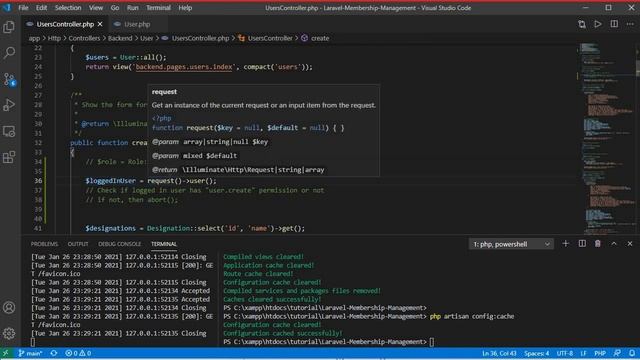
Task: Open Manage gear settings menu
Action: pyautogui.click(x=9, y=333)
